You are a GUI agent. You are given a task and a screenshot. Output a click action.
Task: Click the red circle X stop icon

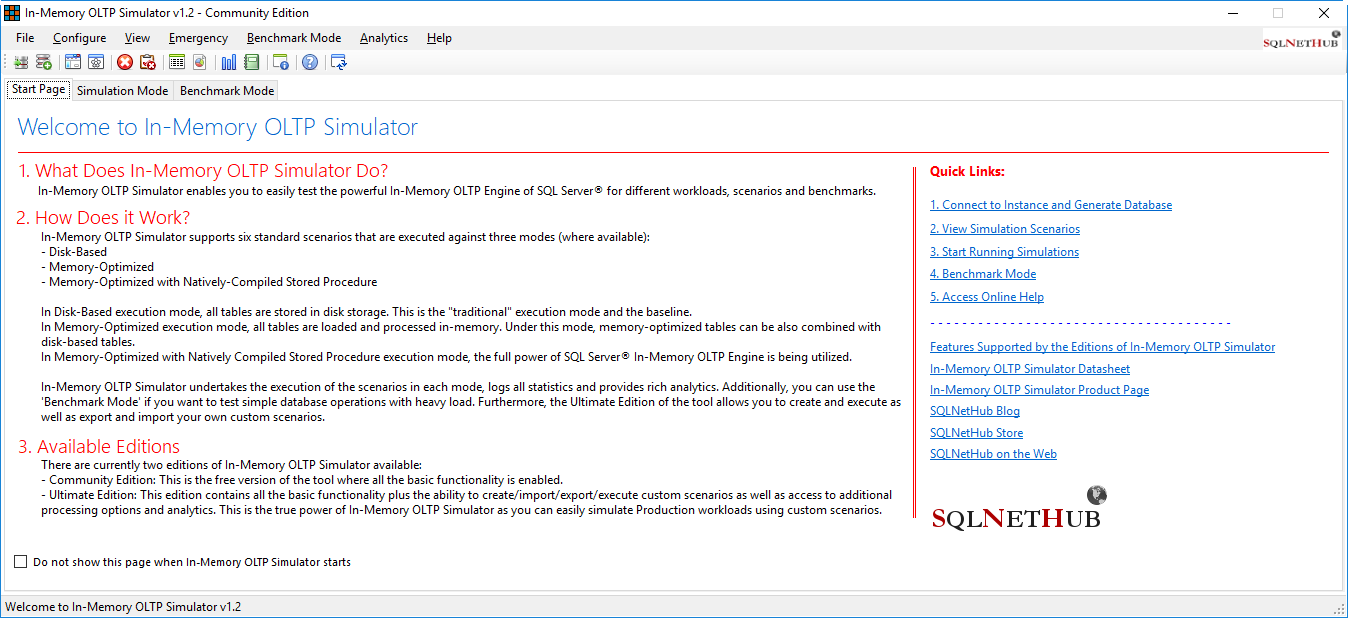(x=125, y=62)
